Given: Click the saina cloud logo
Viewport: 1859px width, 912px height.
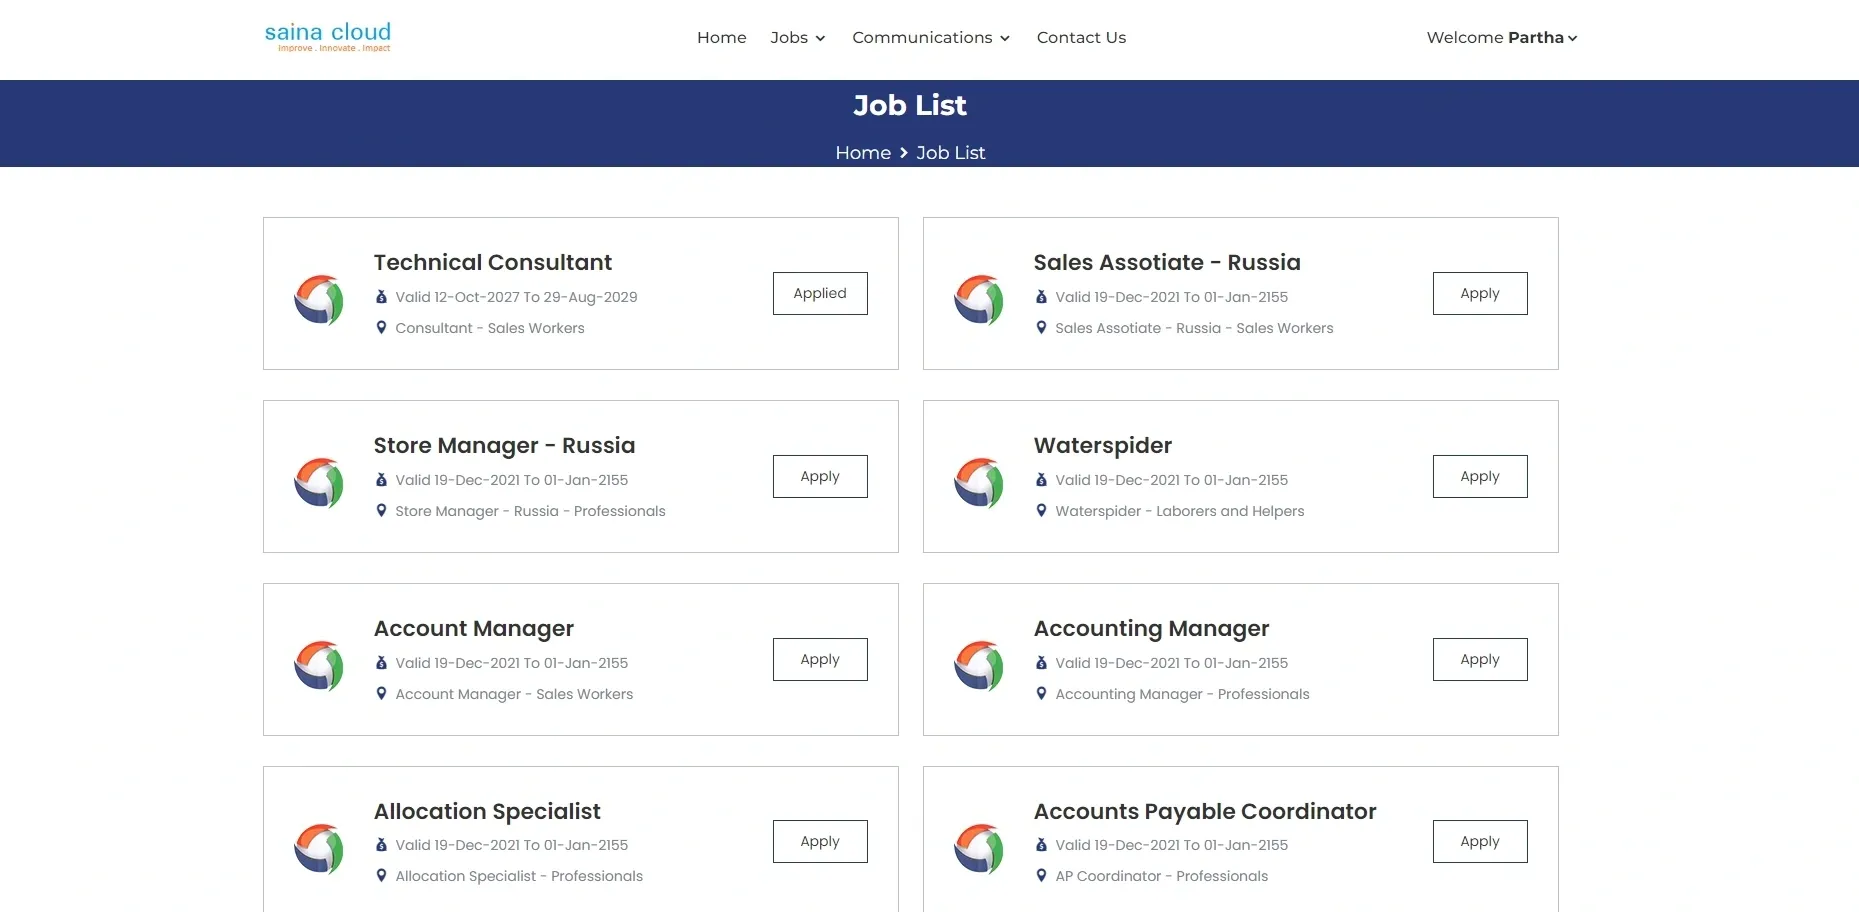Looking at the screenshot, I should click(x=327, y=37).
